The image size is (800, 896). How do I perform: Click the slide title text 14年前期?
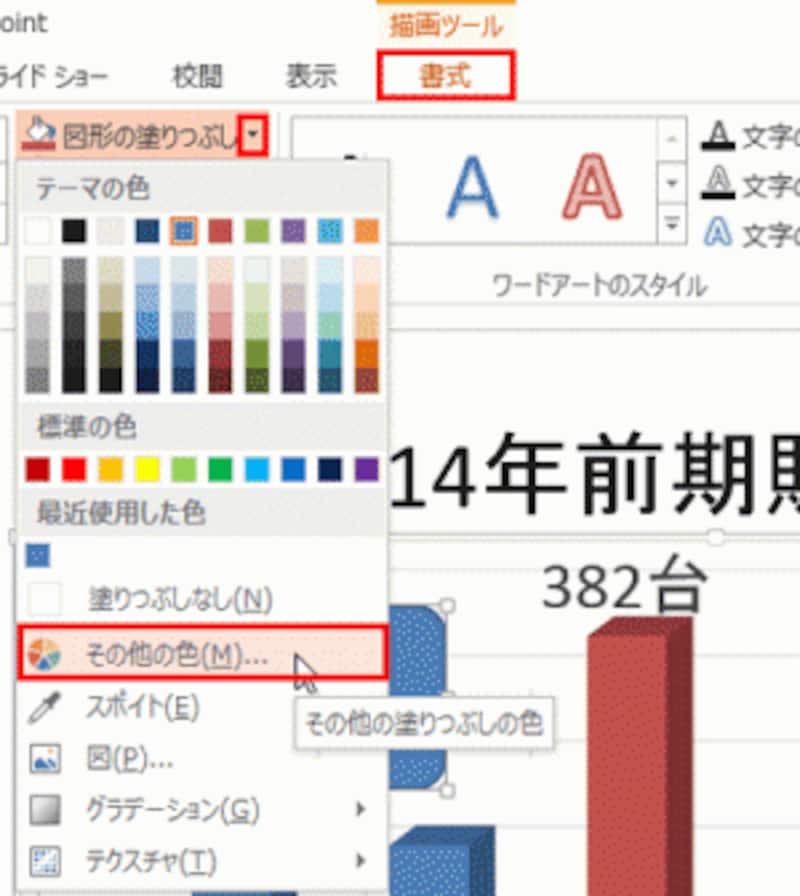pyautogui.click(x=594, y=474)
